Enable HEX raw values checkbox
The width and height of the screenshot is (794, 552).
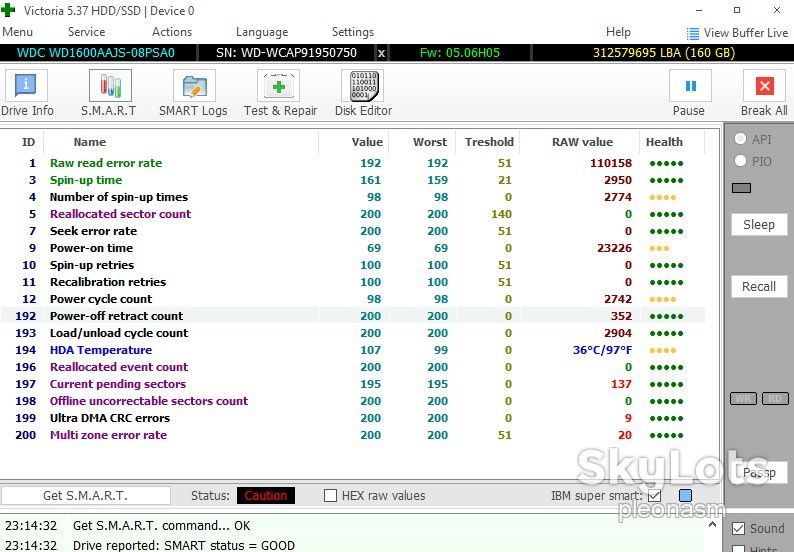pyautogui.click(x=330, y=495)
